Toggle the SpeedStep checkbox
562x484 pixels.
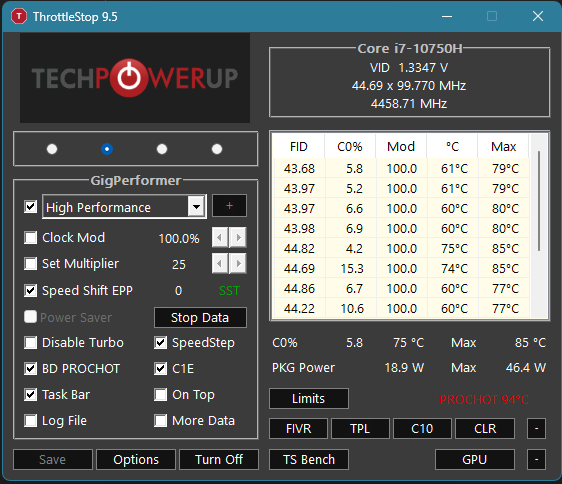161,343
